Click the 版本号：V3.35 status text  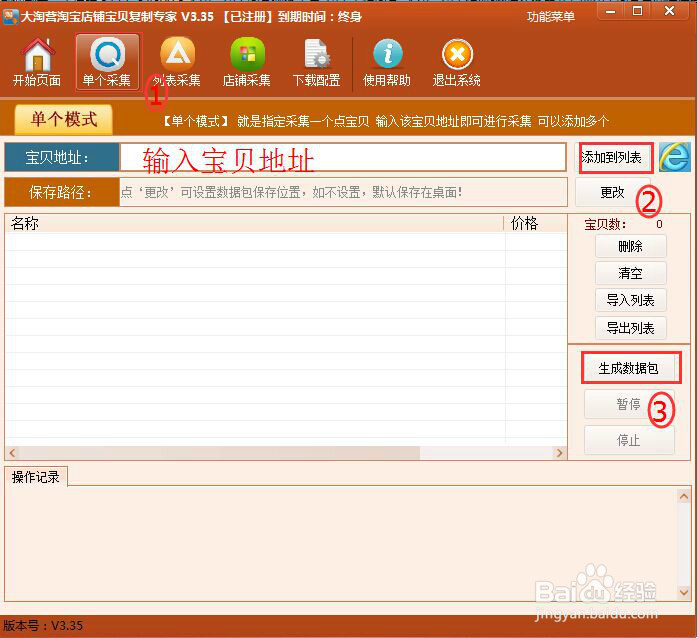pos(43,626)
